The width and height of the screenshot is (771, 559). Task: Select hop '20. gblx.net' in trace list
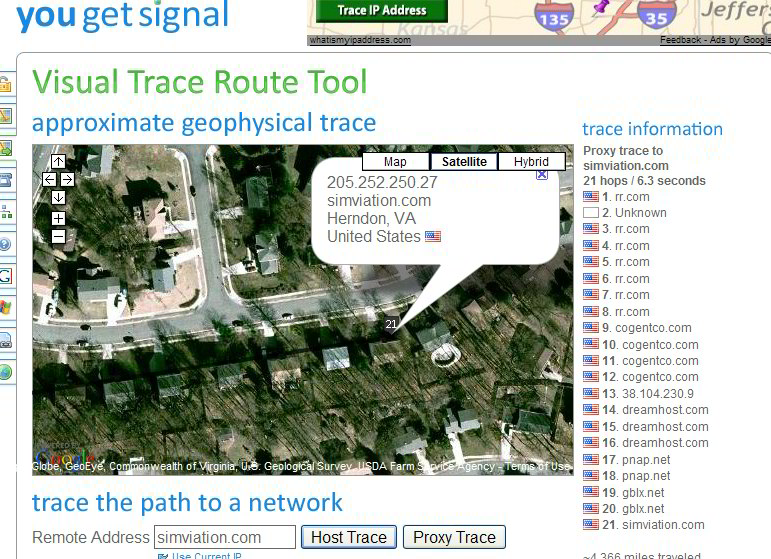point(633,508)
